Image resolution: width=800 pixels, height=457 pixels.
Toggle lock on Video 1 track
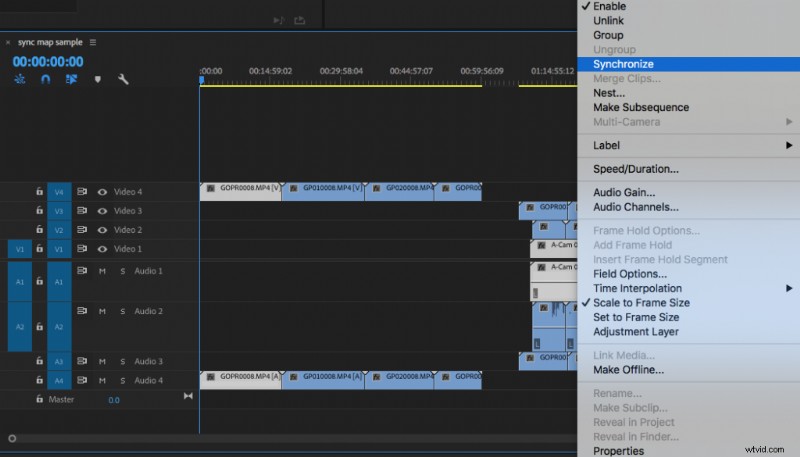(x=39, y=249)
